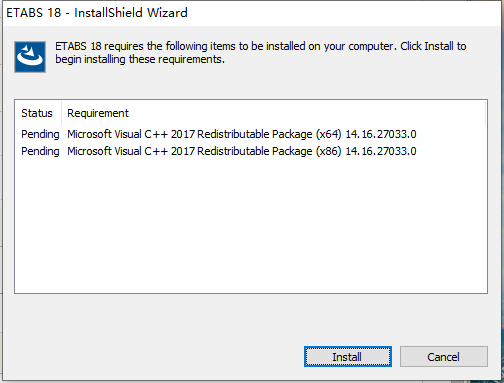Click the '(x64)' label in first row
504x383 pixels.
(x=329, y=134)
